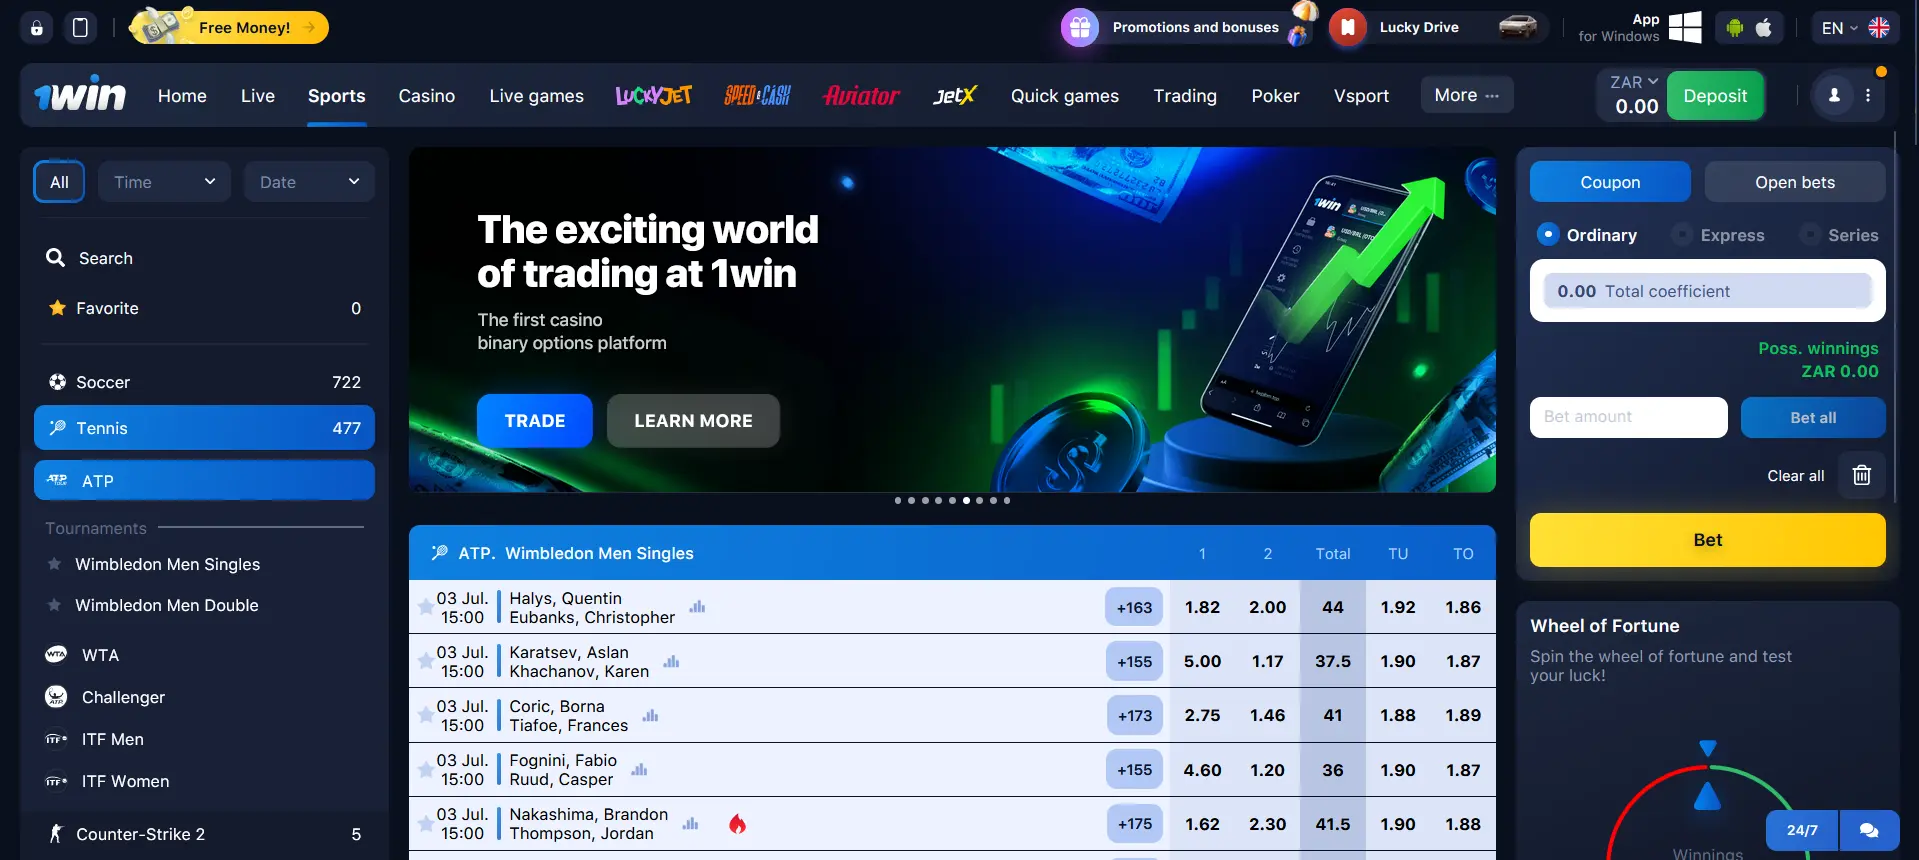Select the Series bet type

tap(1839, 235)
